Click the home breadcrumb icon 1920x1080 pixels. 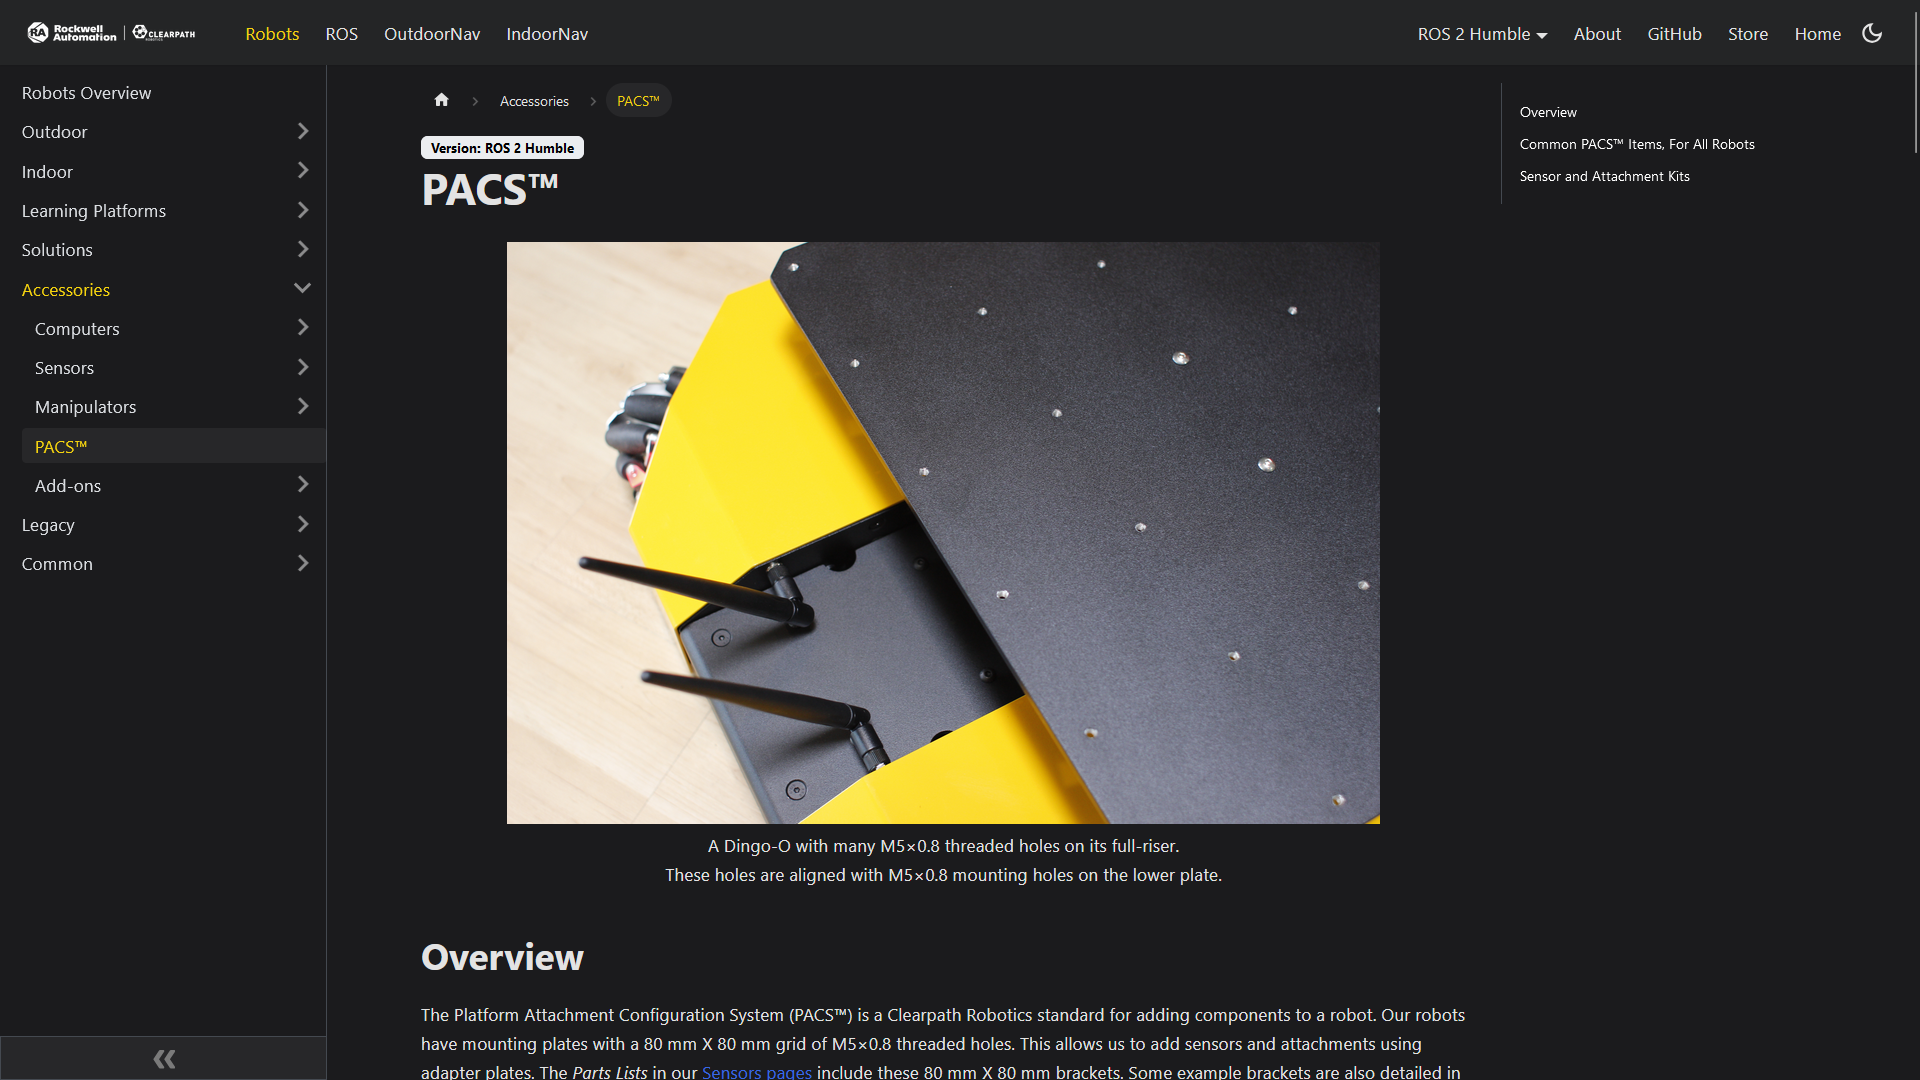tap(442, 100)
